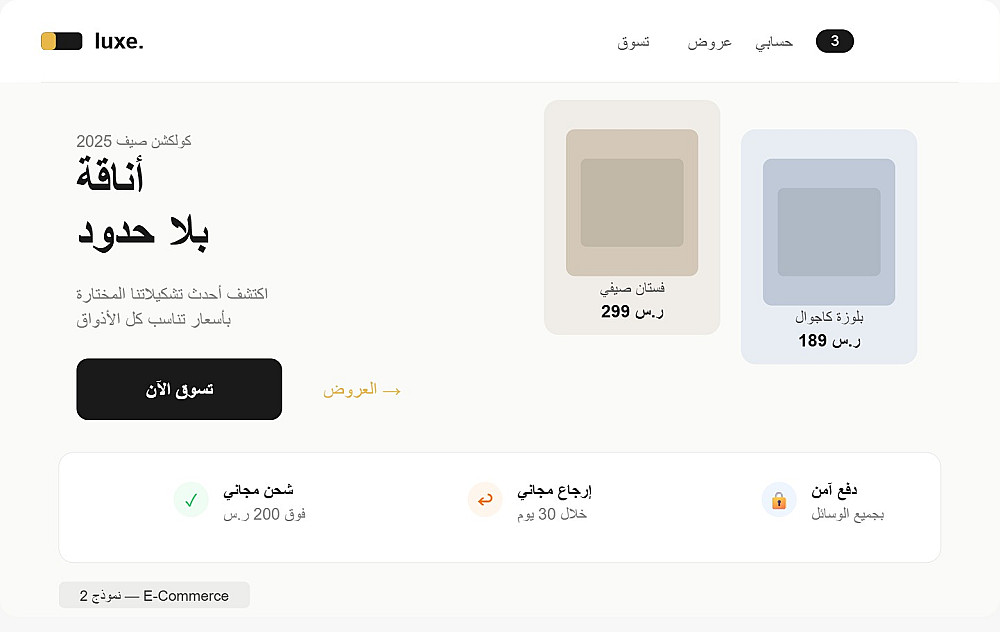Click the beige summer dress product image

tap(632, 202)
